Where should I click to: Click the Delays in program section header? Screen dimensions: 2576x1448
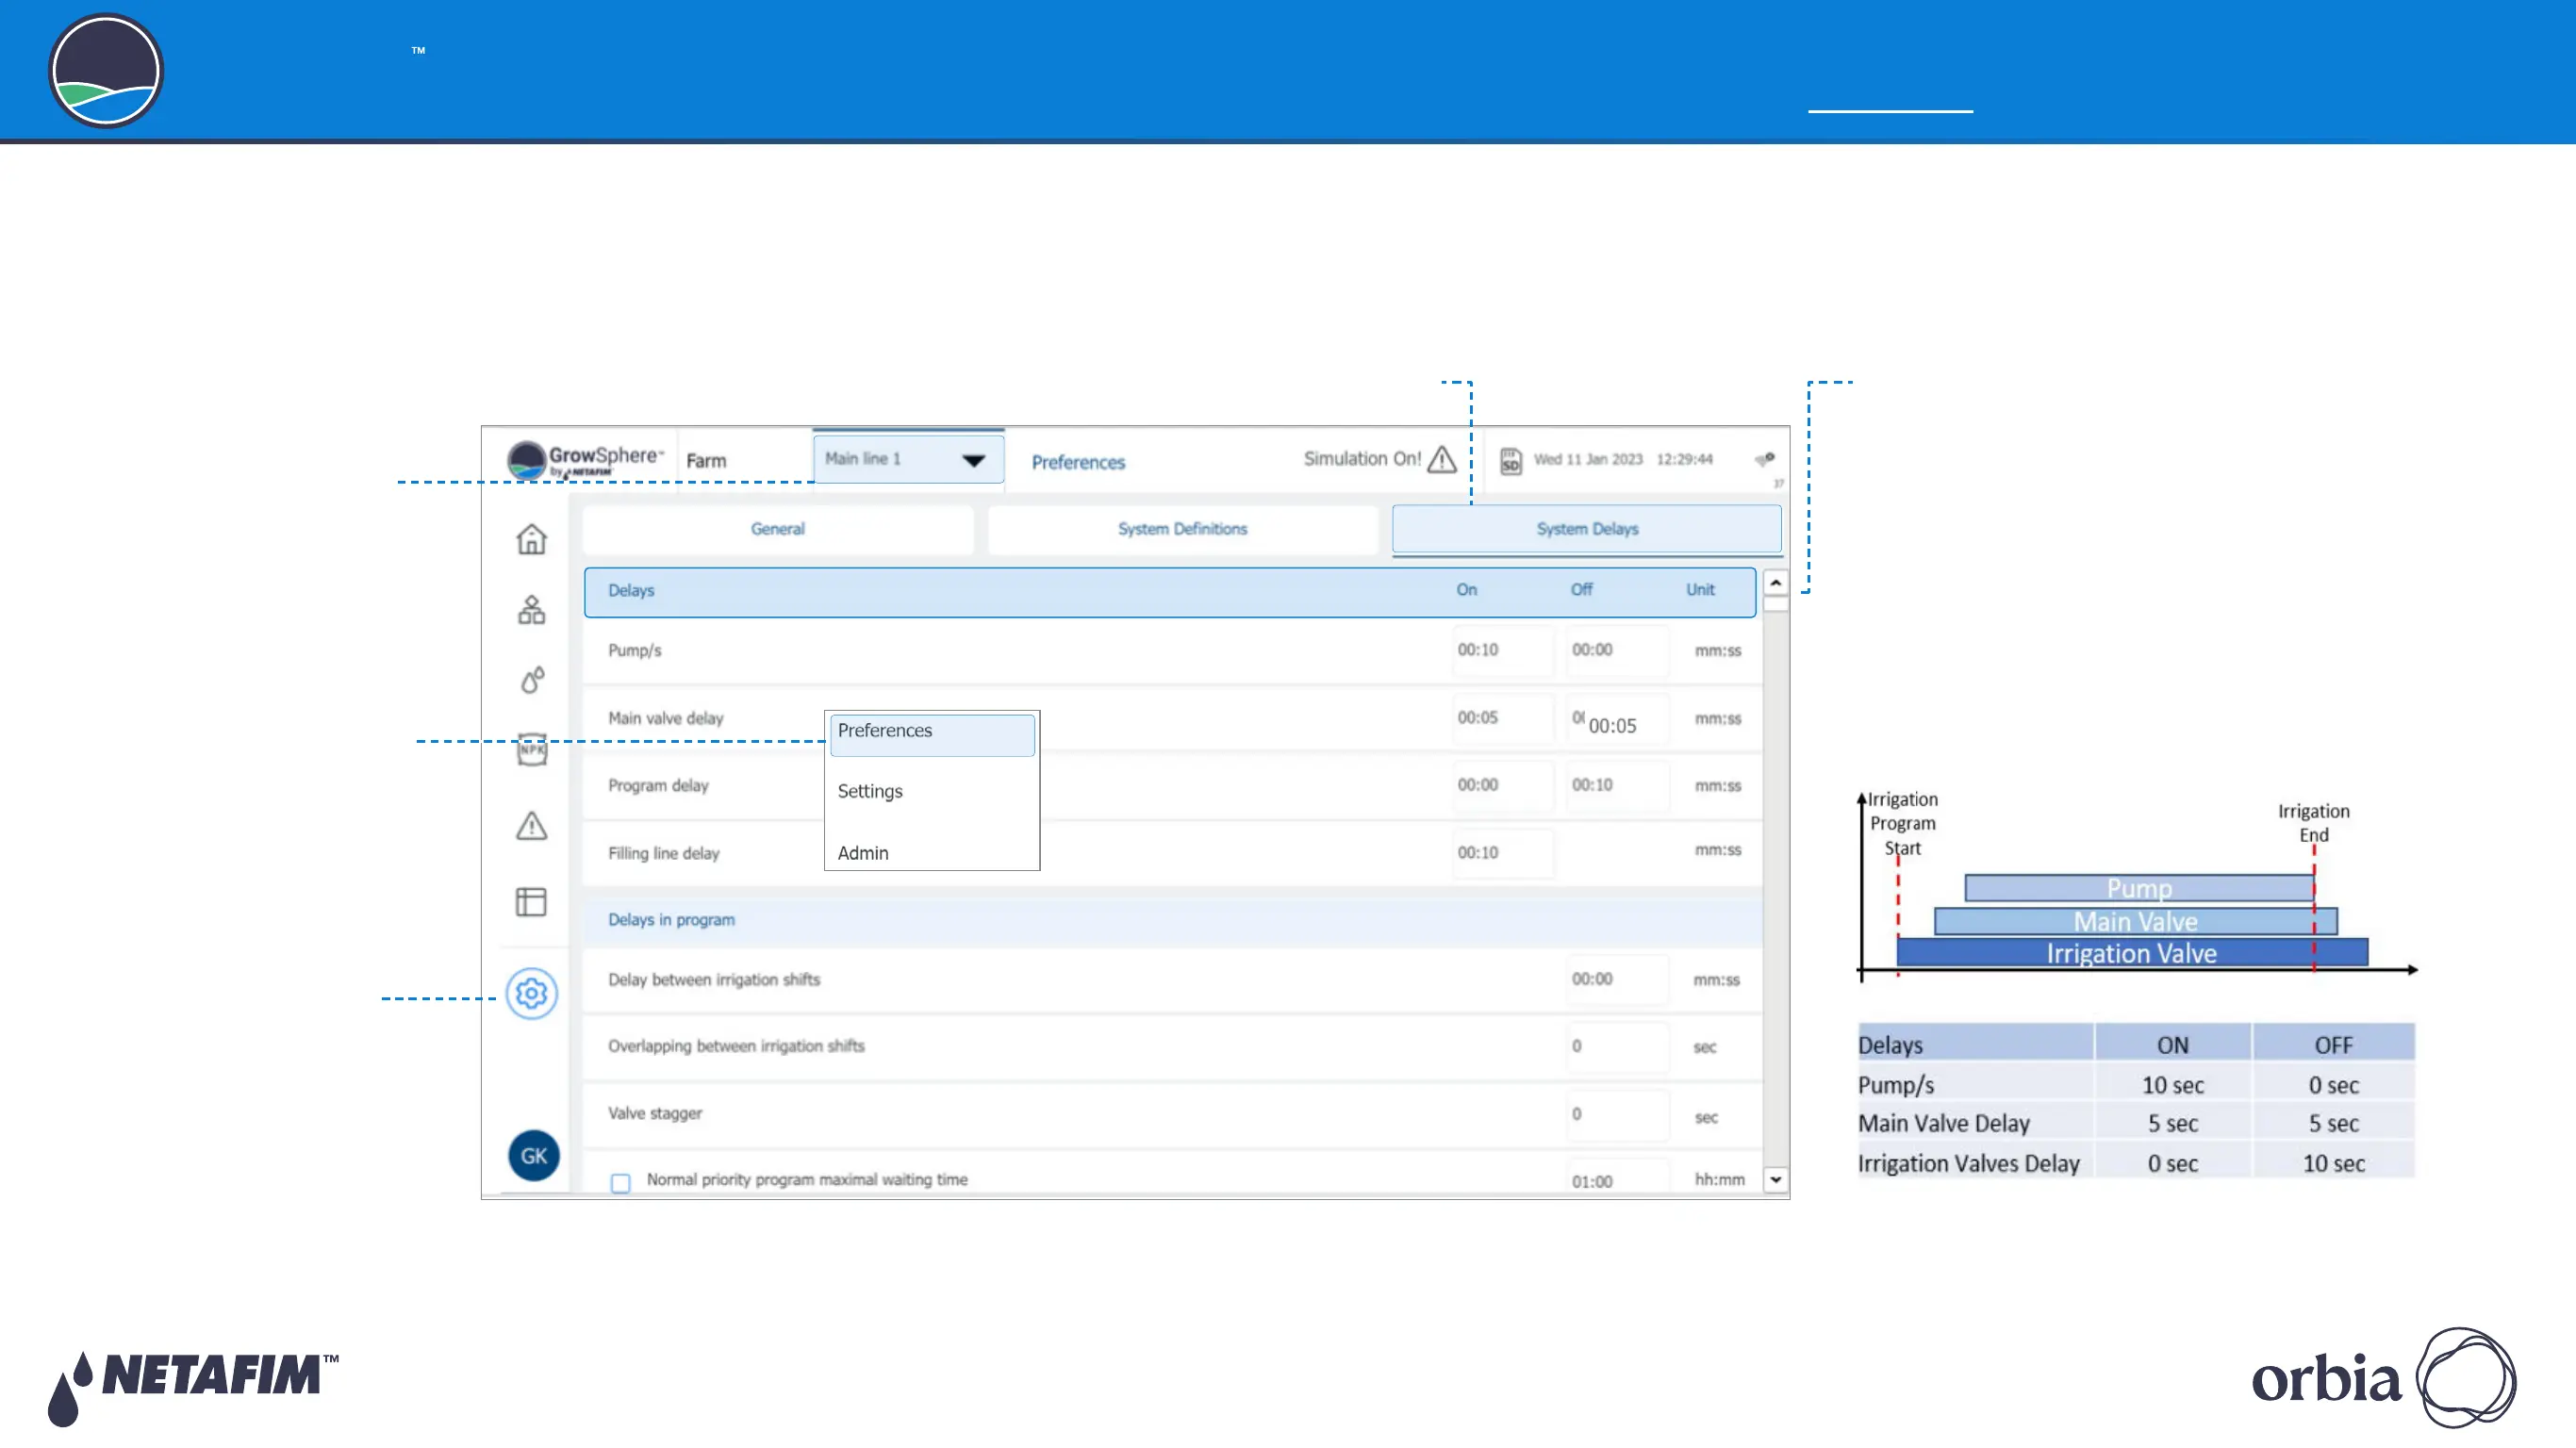coord(1172,920)
